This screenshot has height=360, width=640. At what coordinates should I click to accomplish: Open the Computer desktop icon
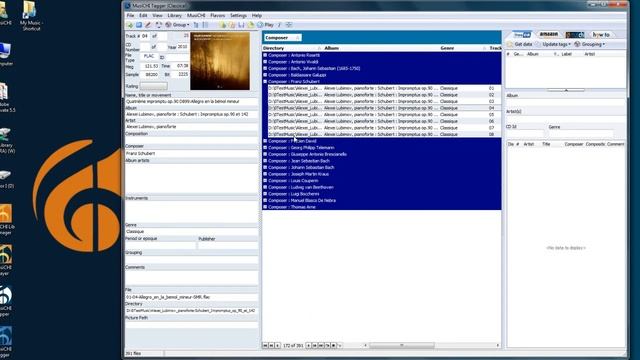(x=6, y=54)
